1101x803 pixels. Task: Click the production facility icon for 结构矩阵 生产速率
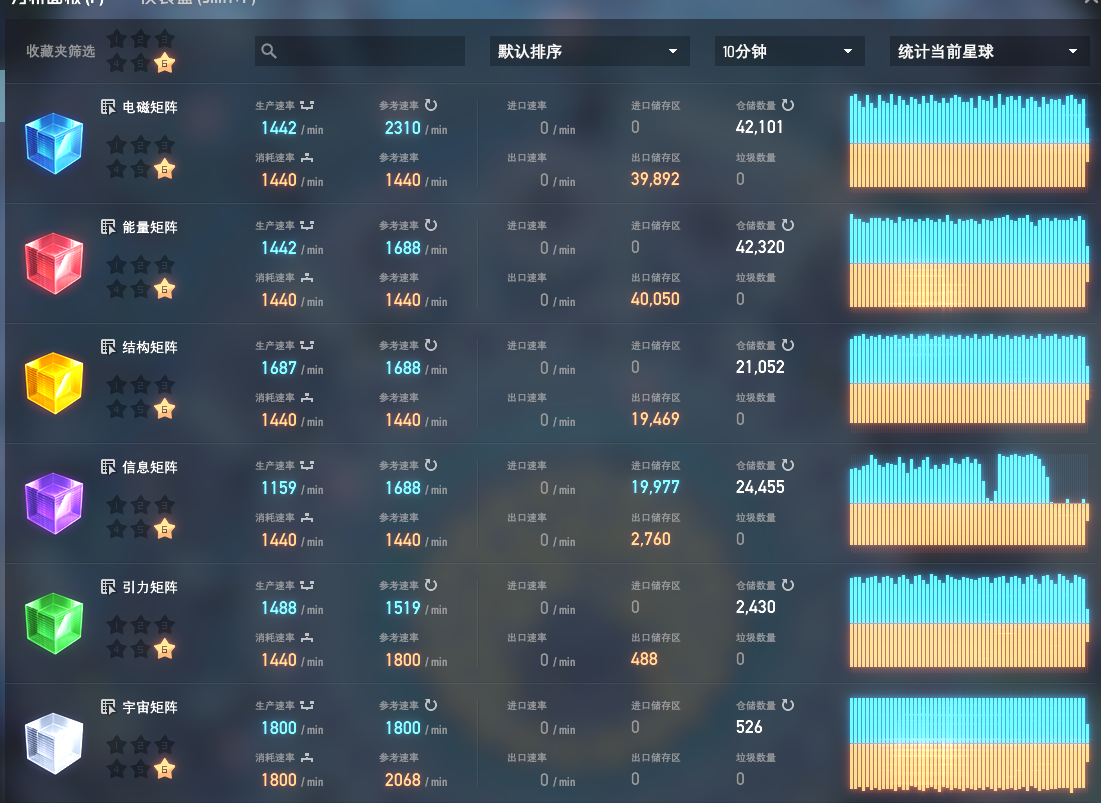[307, 345]
